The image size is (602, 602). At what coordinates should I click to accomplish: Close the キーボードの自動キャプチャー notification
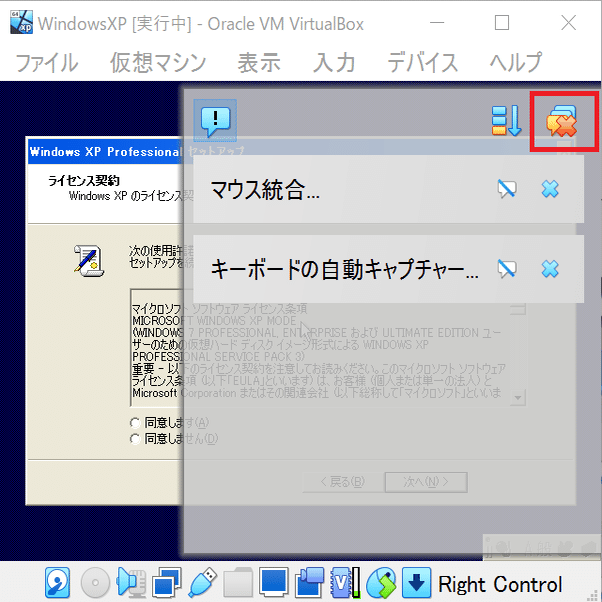point(550,268)
